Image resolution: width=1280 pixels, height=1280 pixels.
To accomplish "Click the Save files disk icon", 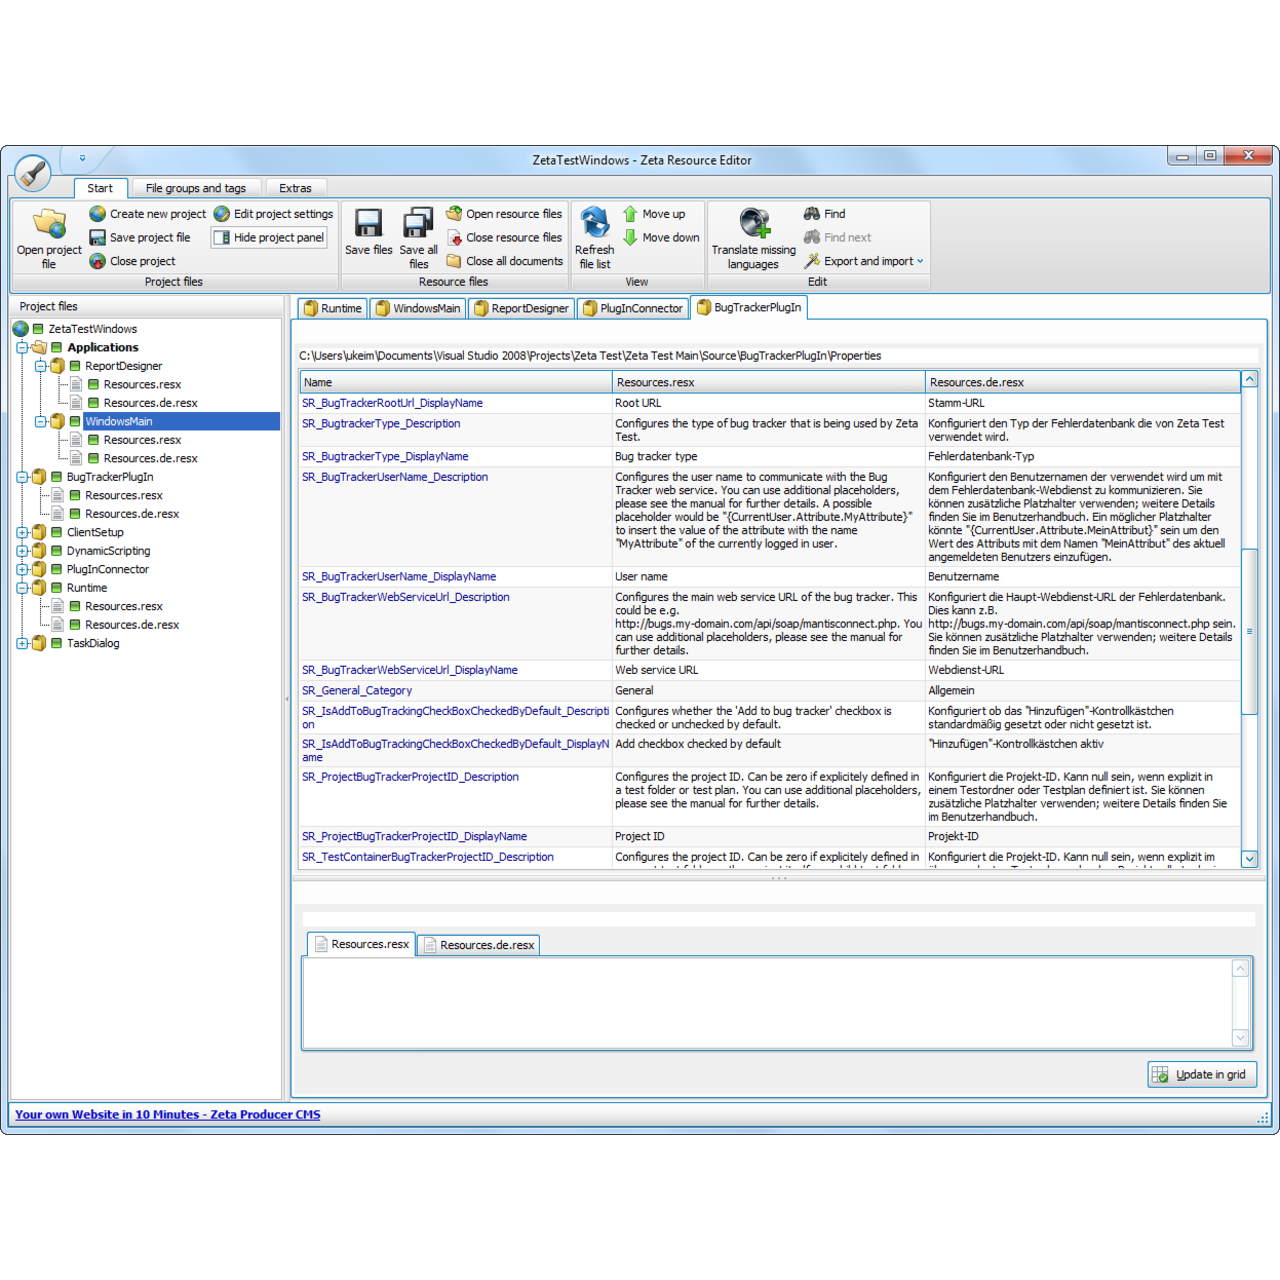I will pyautogui.click(x=368, y=223).
